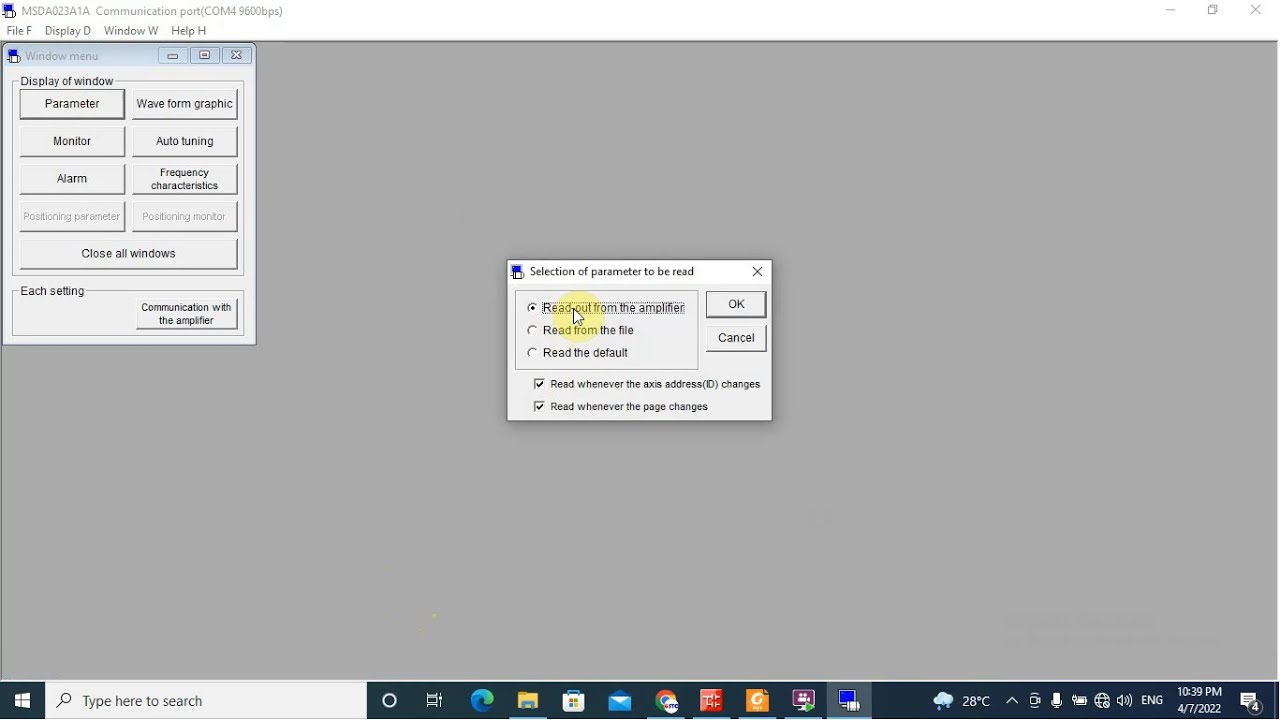The width and height of the screenshot is (1280, 720).
Task: Switch to the active servo software taskbar icon
Action: tap(849, 701)
